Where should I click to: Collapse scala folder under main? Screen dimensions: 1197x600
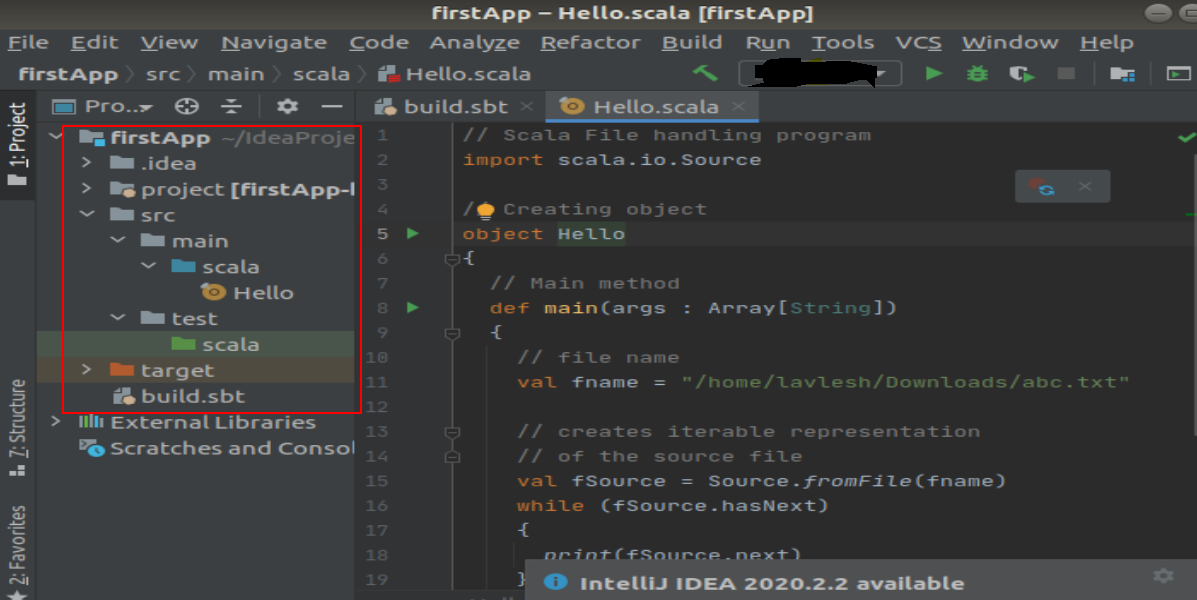coord(148,266)
